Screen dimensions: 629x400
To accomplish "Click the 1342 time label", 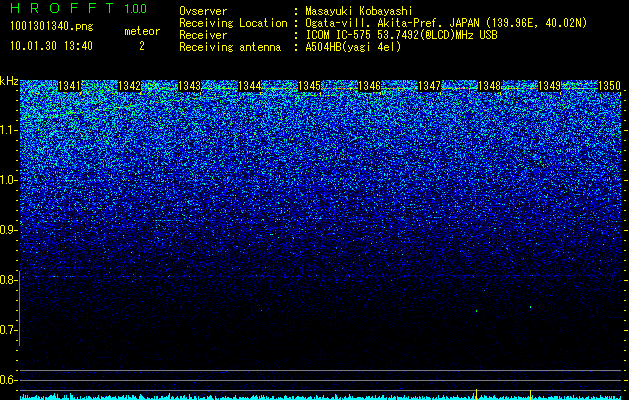I will [x=130, y=86].
